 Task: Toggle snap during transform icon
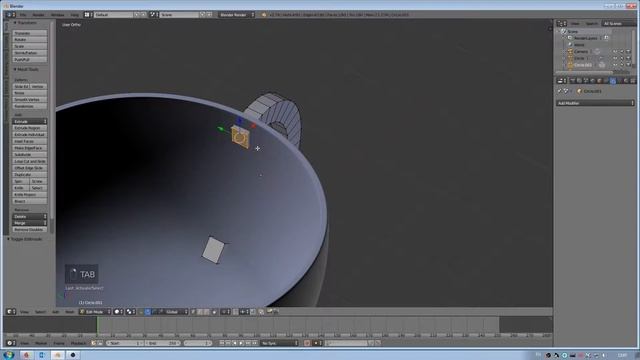236,312
